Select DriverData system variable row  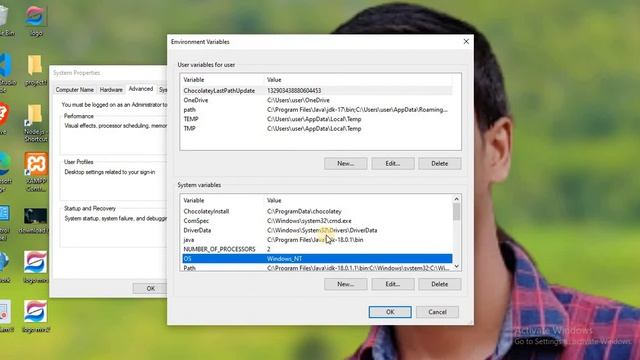click(x=317, y=230)
